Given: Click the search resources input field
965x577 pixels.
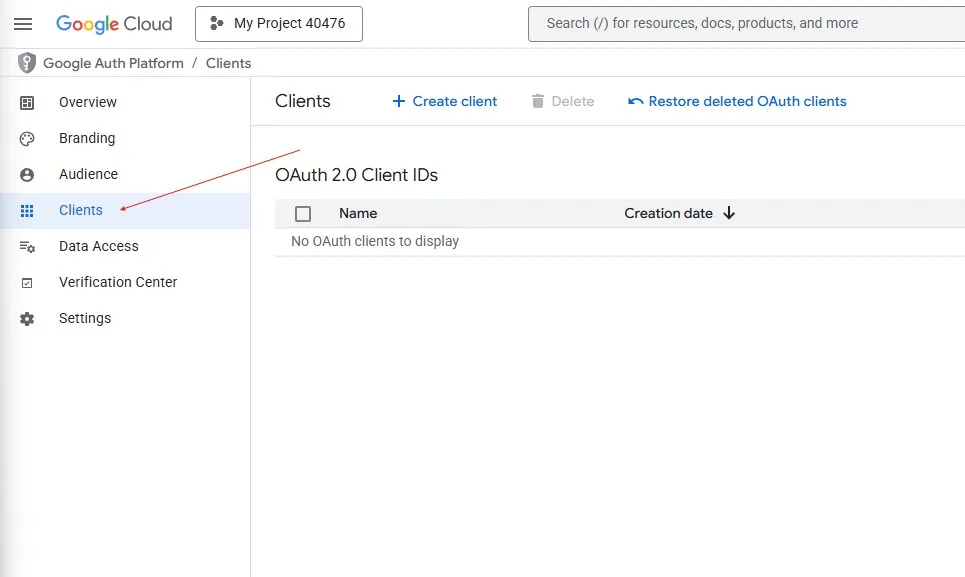Looking at the screenshot, I should (x=745, y=24).
